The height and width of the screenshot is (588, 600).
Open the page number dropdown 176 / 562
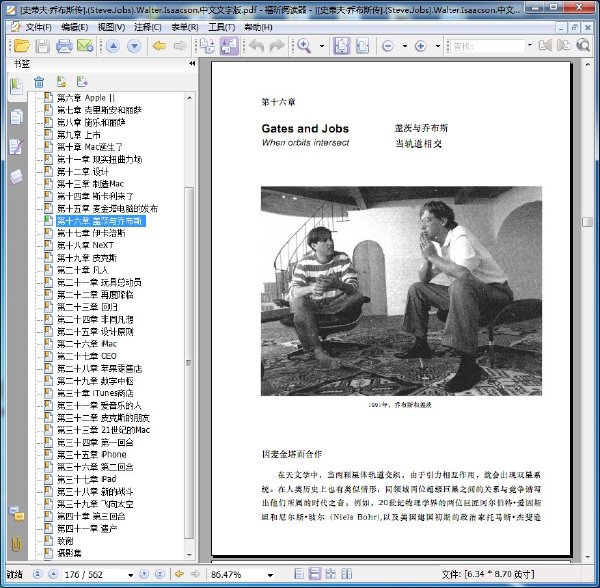click(130, 575)
